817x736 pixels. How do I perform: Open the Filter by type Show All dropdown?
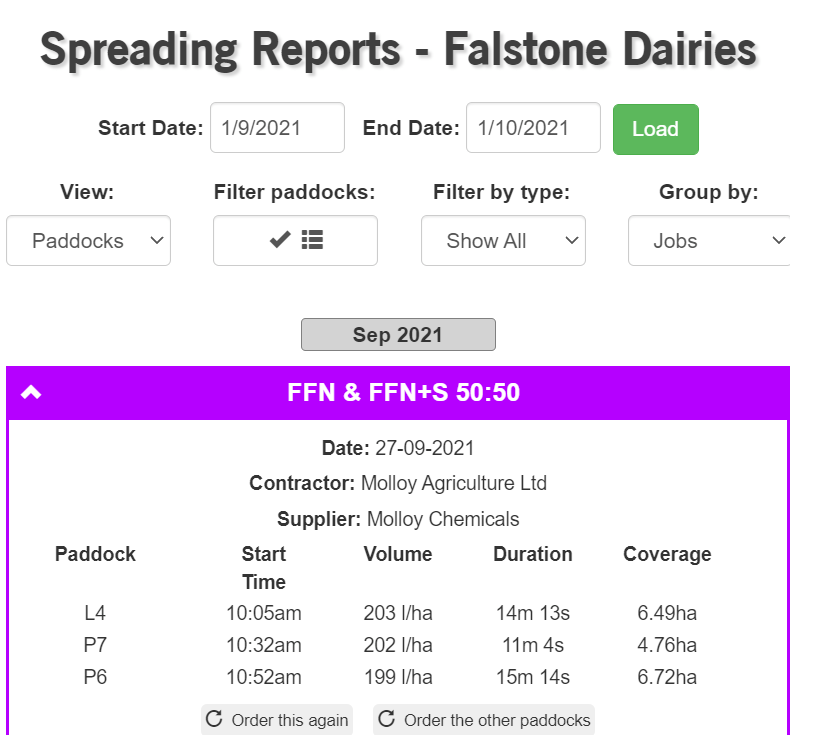click(x=503, y=241)
